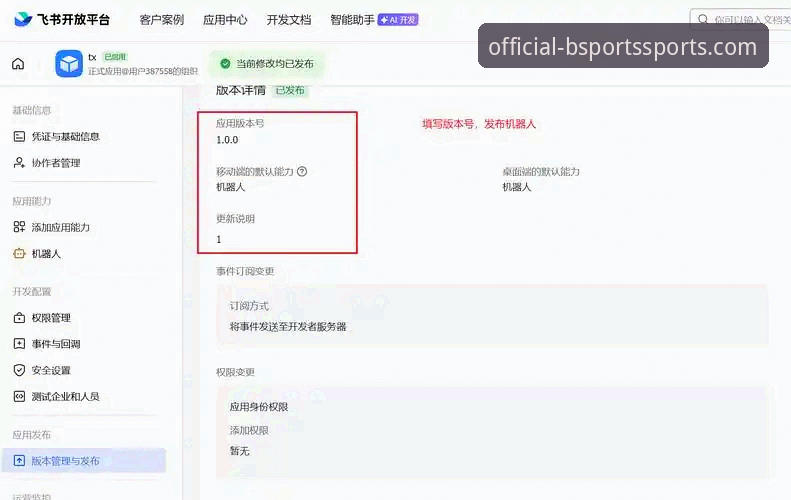The width and height of the screenshot is (791, 500).
Task: Open 协作者管理 page
Action: point(56,162)
